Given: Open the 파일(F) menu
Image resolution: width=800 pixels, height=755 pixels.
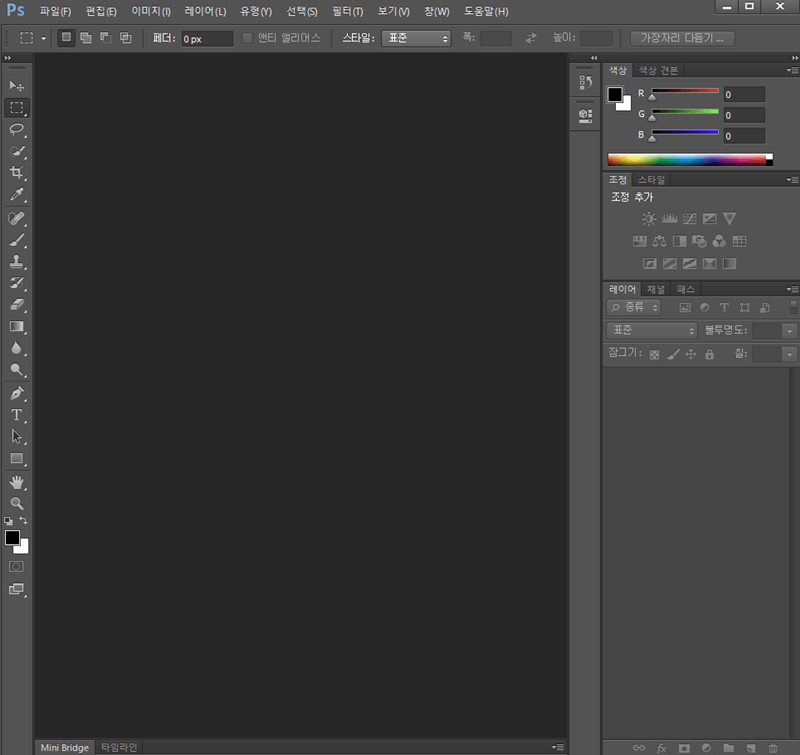Looking at the screenshot, I should (x=55, y=11).
